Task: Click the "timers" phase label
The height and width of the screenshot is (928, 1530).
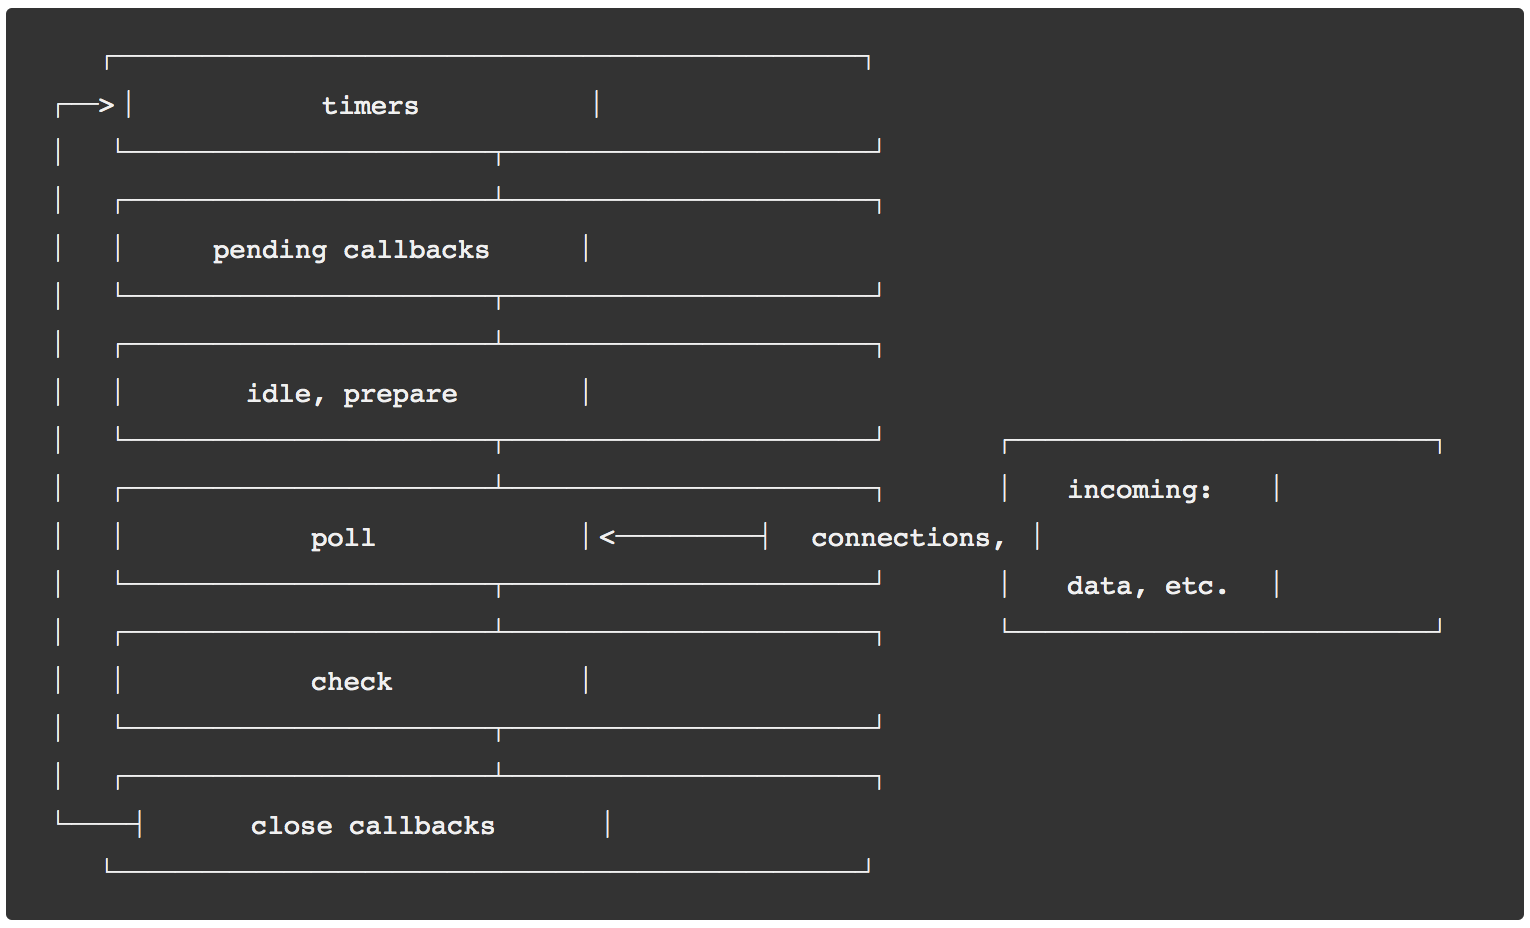Action: click(x=370, y=106)
